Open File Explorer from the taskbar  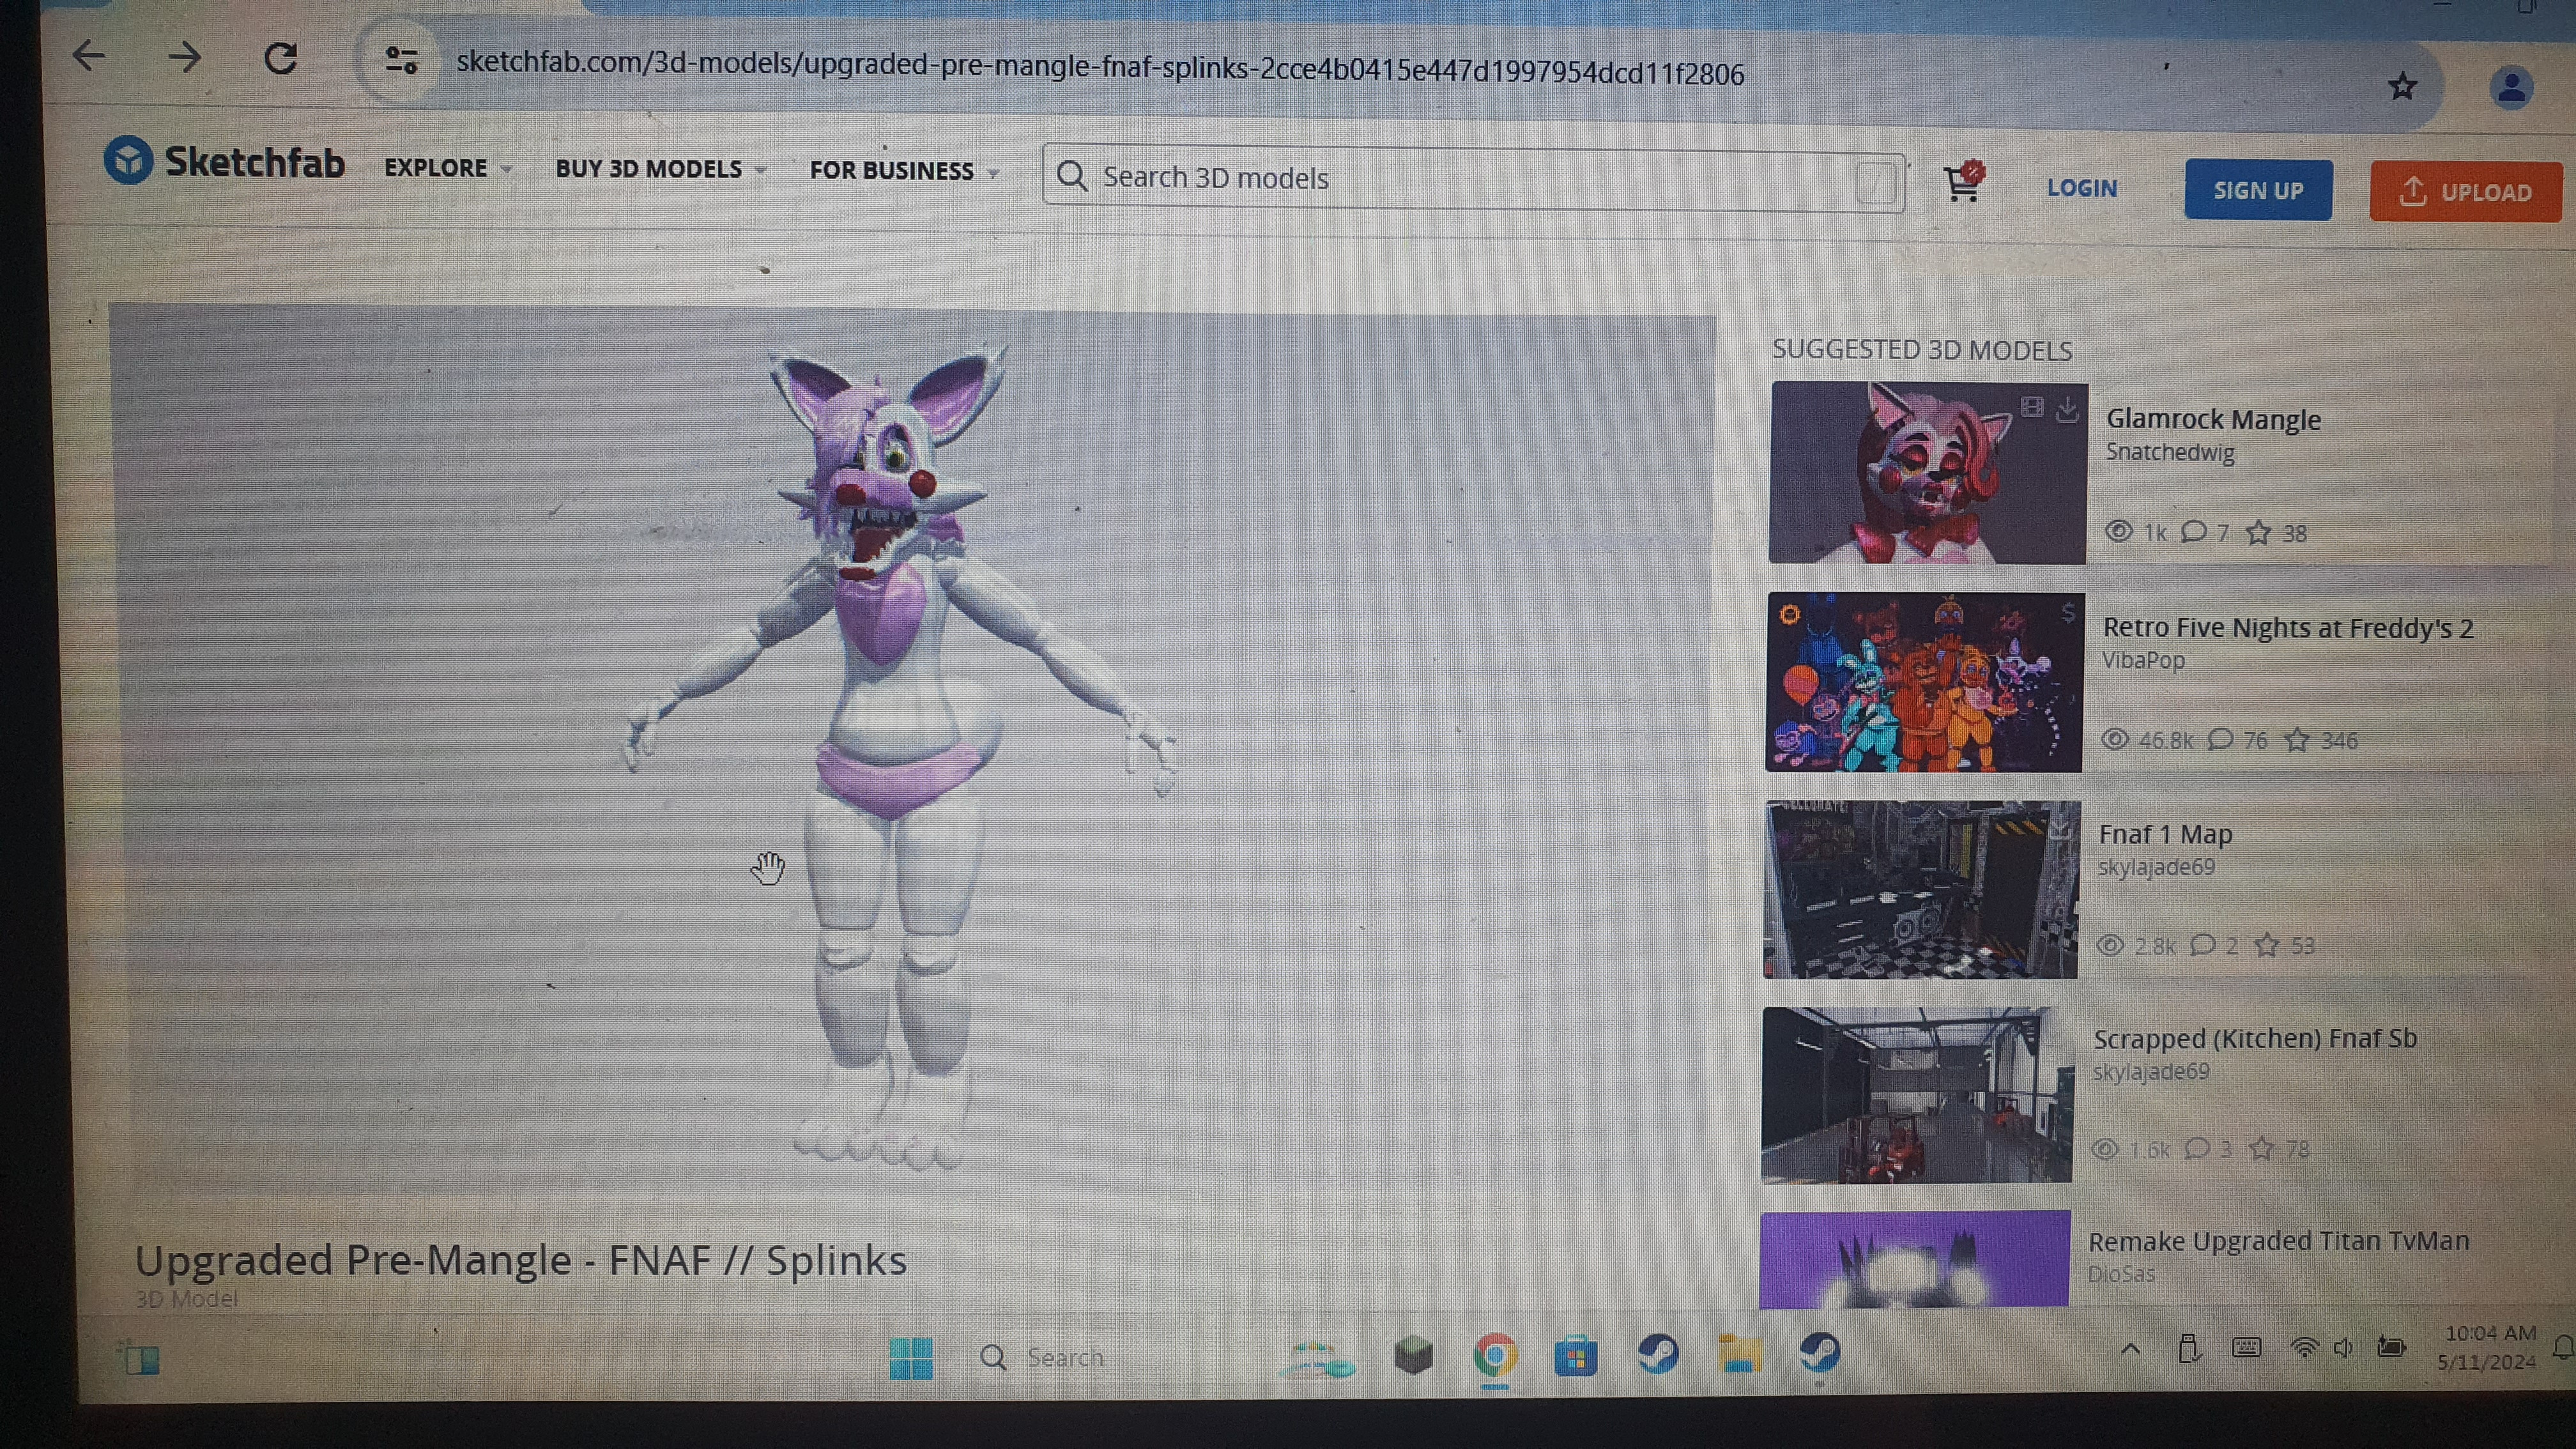[1739, 1354]
